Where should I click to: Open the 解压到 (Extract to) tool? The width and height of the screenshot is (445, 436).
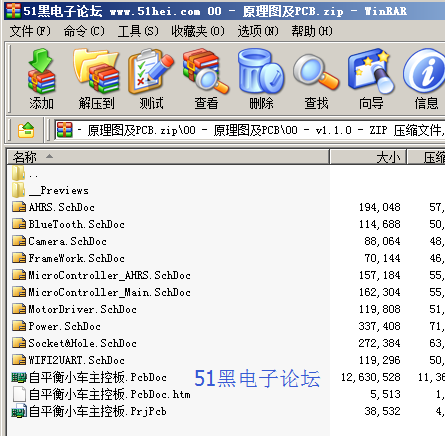point(96,79)
